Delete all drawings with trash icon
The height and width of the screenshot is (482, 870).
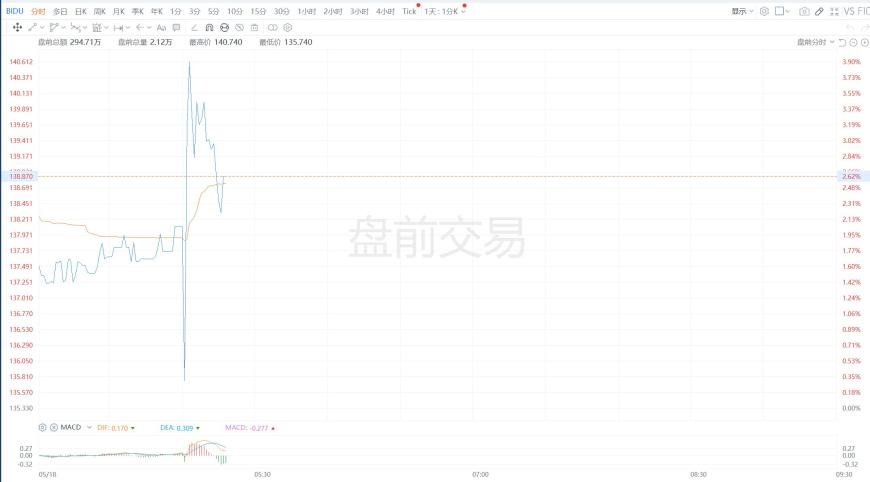coord(254,27)
